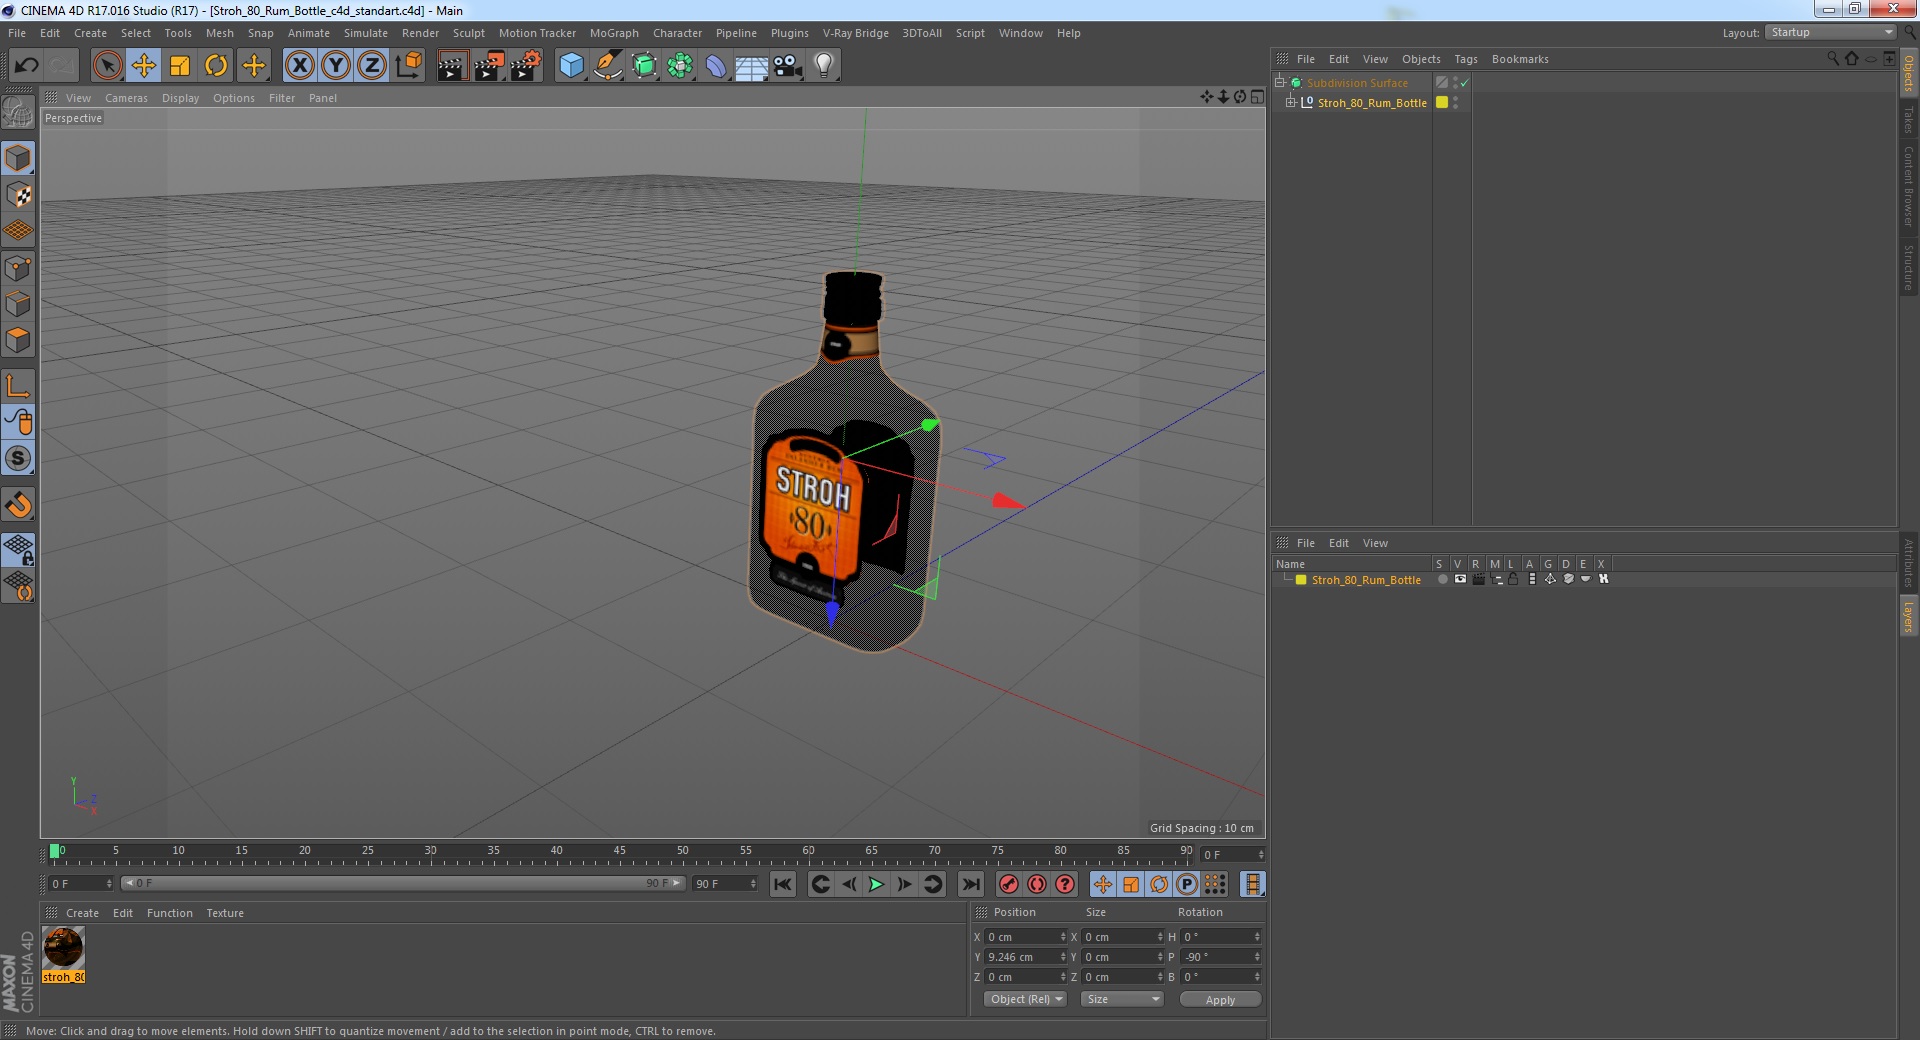Image resolution: width=1920 pixels, height=1040 pixels.
Task: Toggle layer Solo for Stroh_80_Rum_Bottle
Action: pos(1441,579)
